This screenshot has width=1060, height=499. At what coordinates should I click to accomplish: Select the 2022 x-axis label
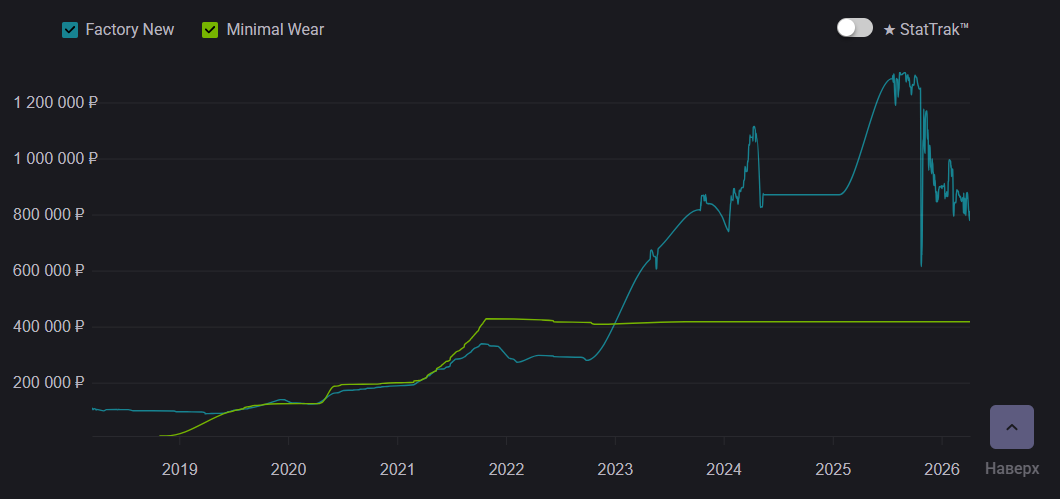tap(506, 469)
